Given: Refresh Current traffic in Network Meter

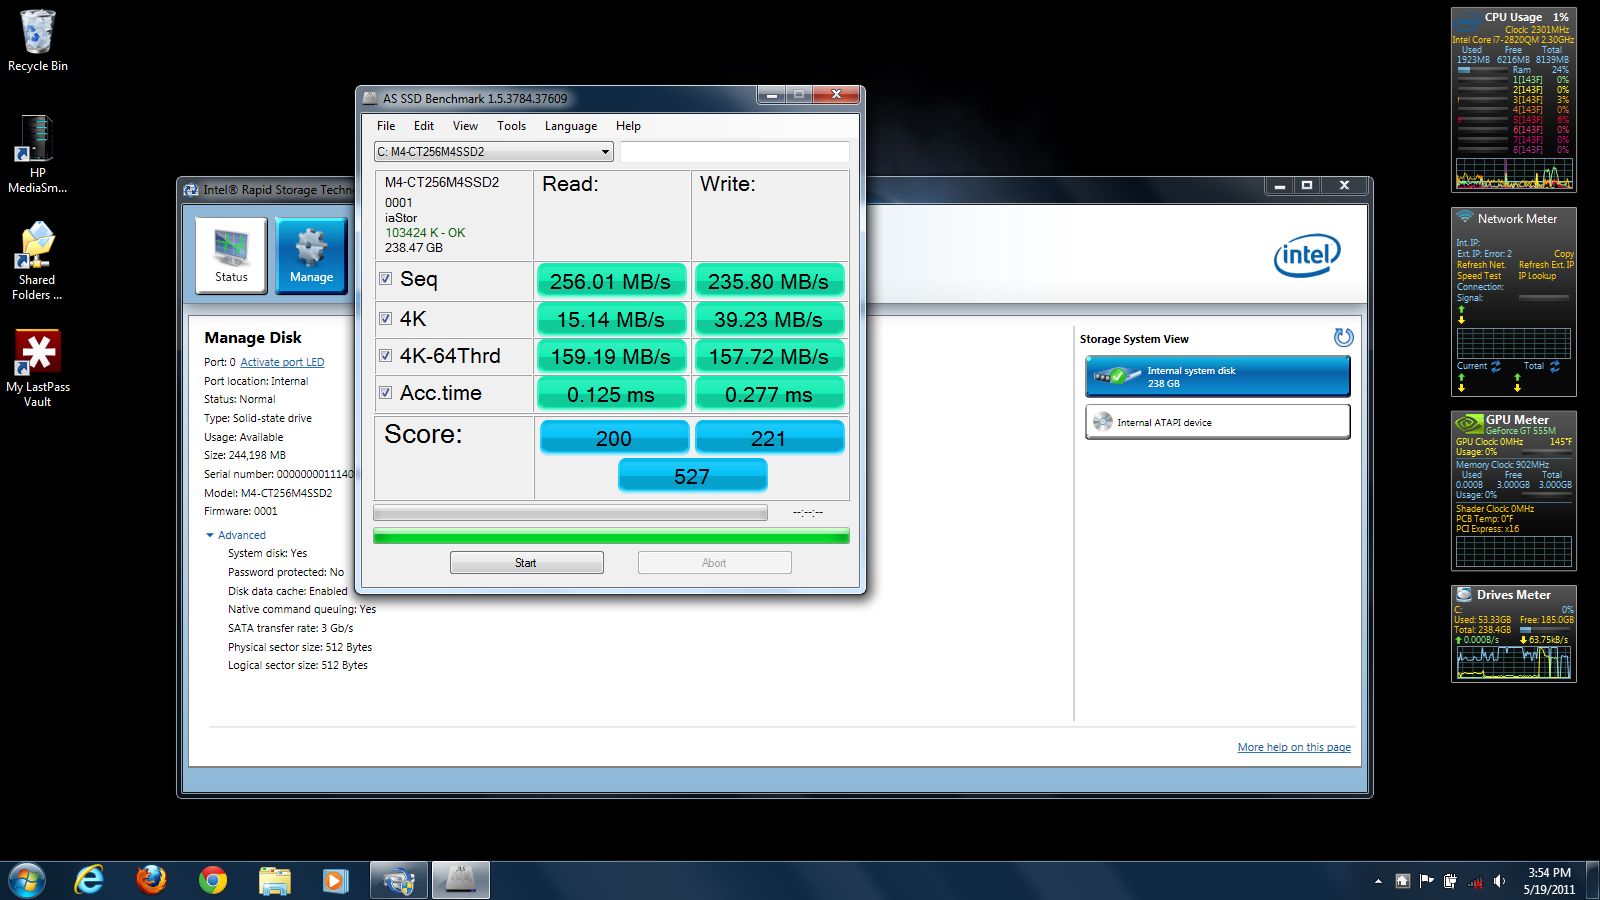Looking at the screenshot, I should point(1496,366).
